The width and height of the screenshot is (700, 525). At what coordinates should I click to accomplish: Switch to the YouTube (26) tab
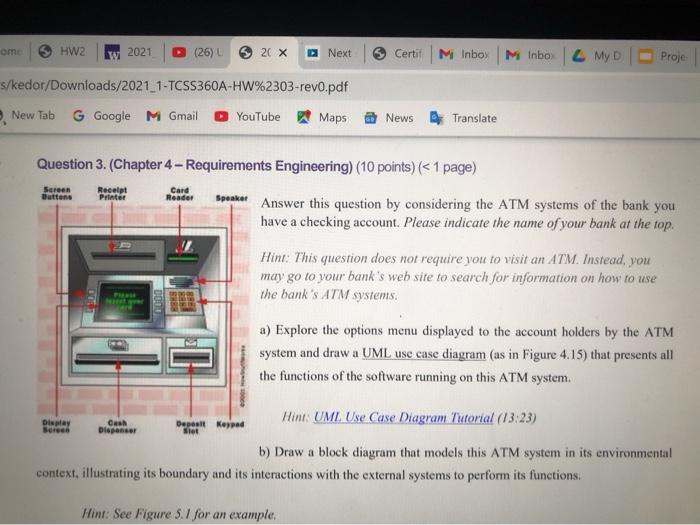coord(198,52)
